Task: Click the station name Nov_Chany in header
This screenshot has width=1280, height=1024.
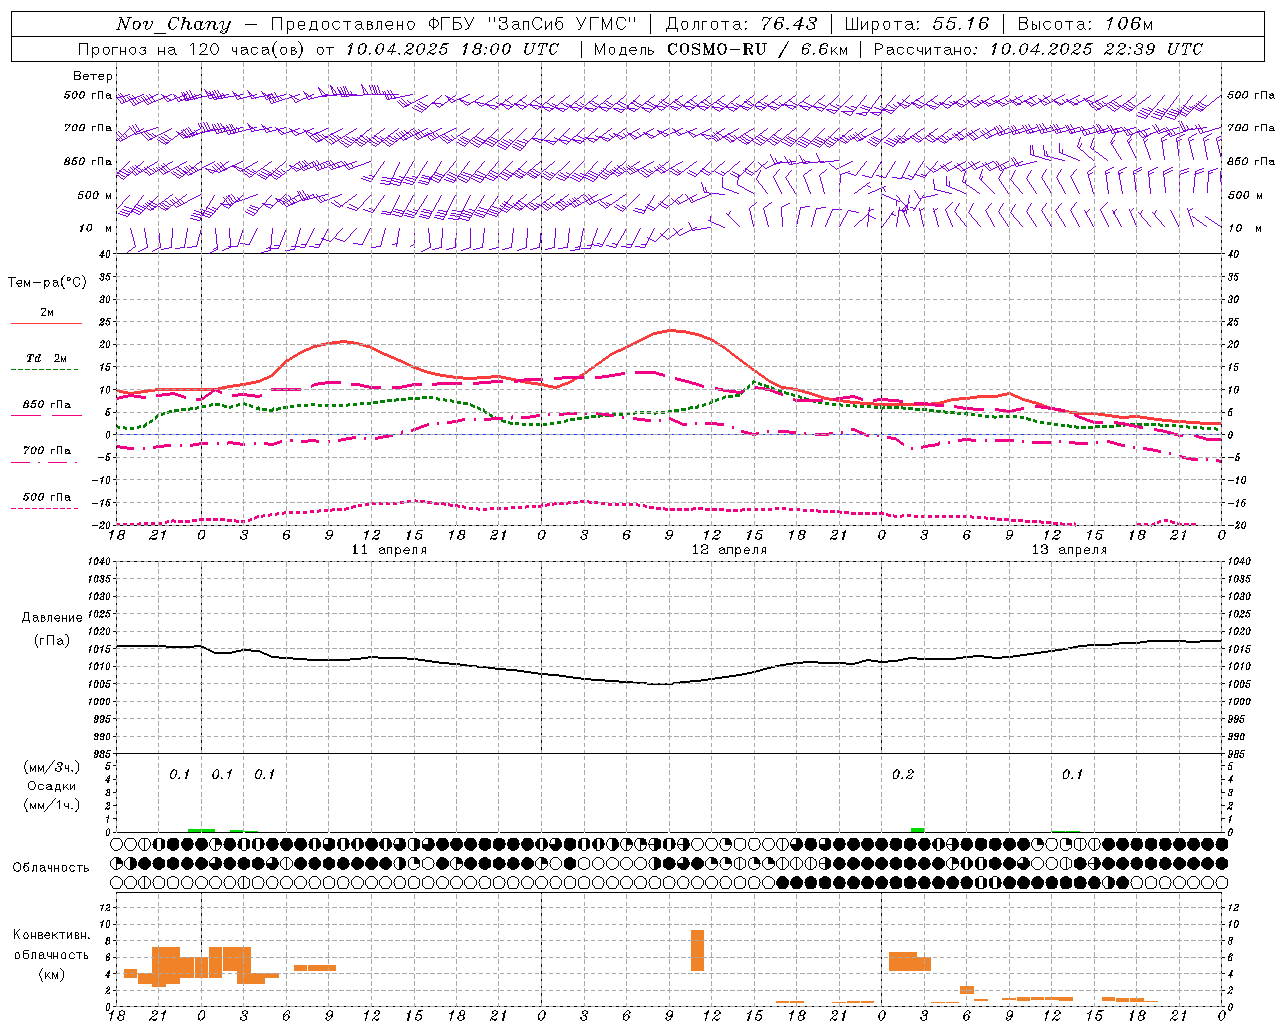Action: point(173,24)
